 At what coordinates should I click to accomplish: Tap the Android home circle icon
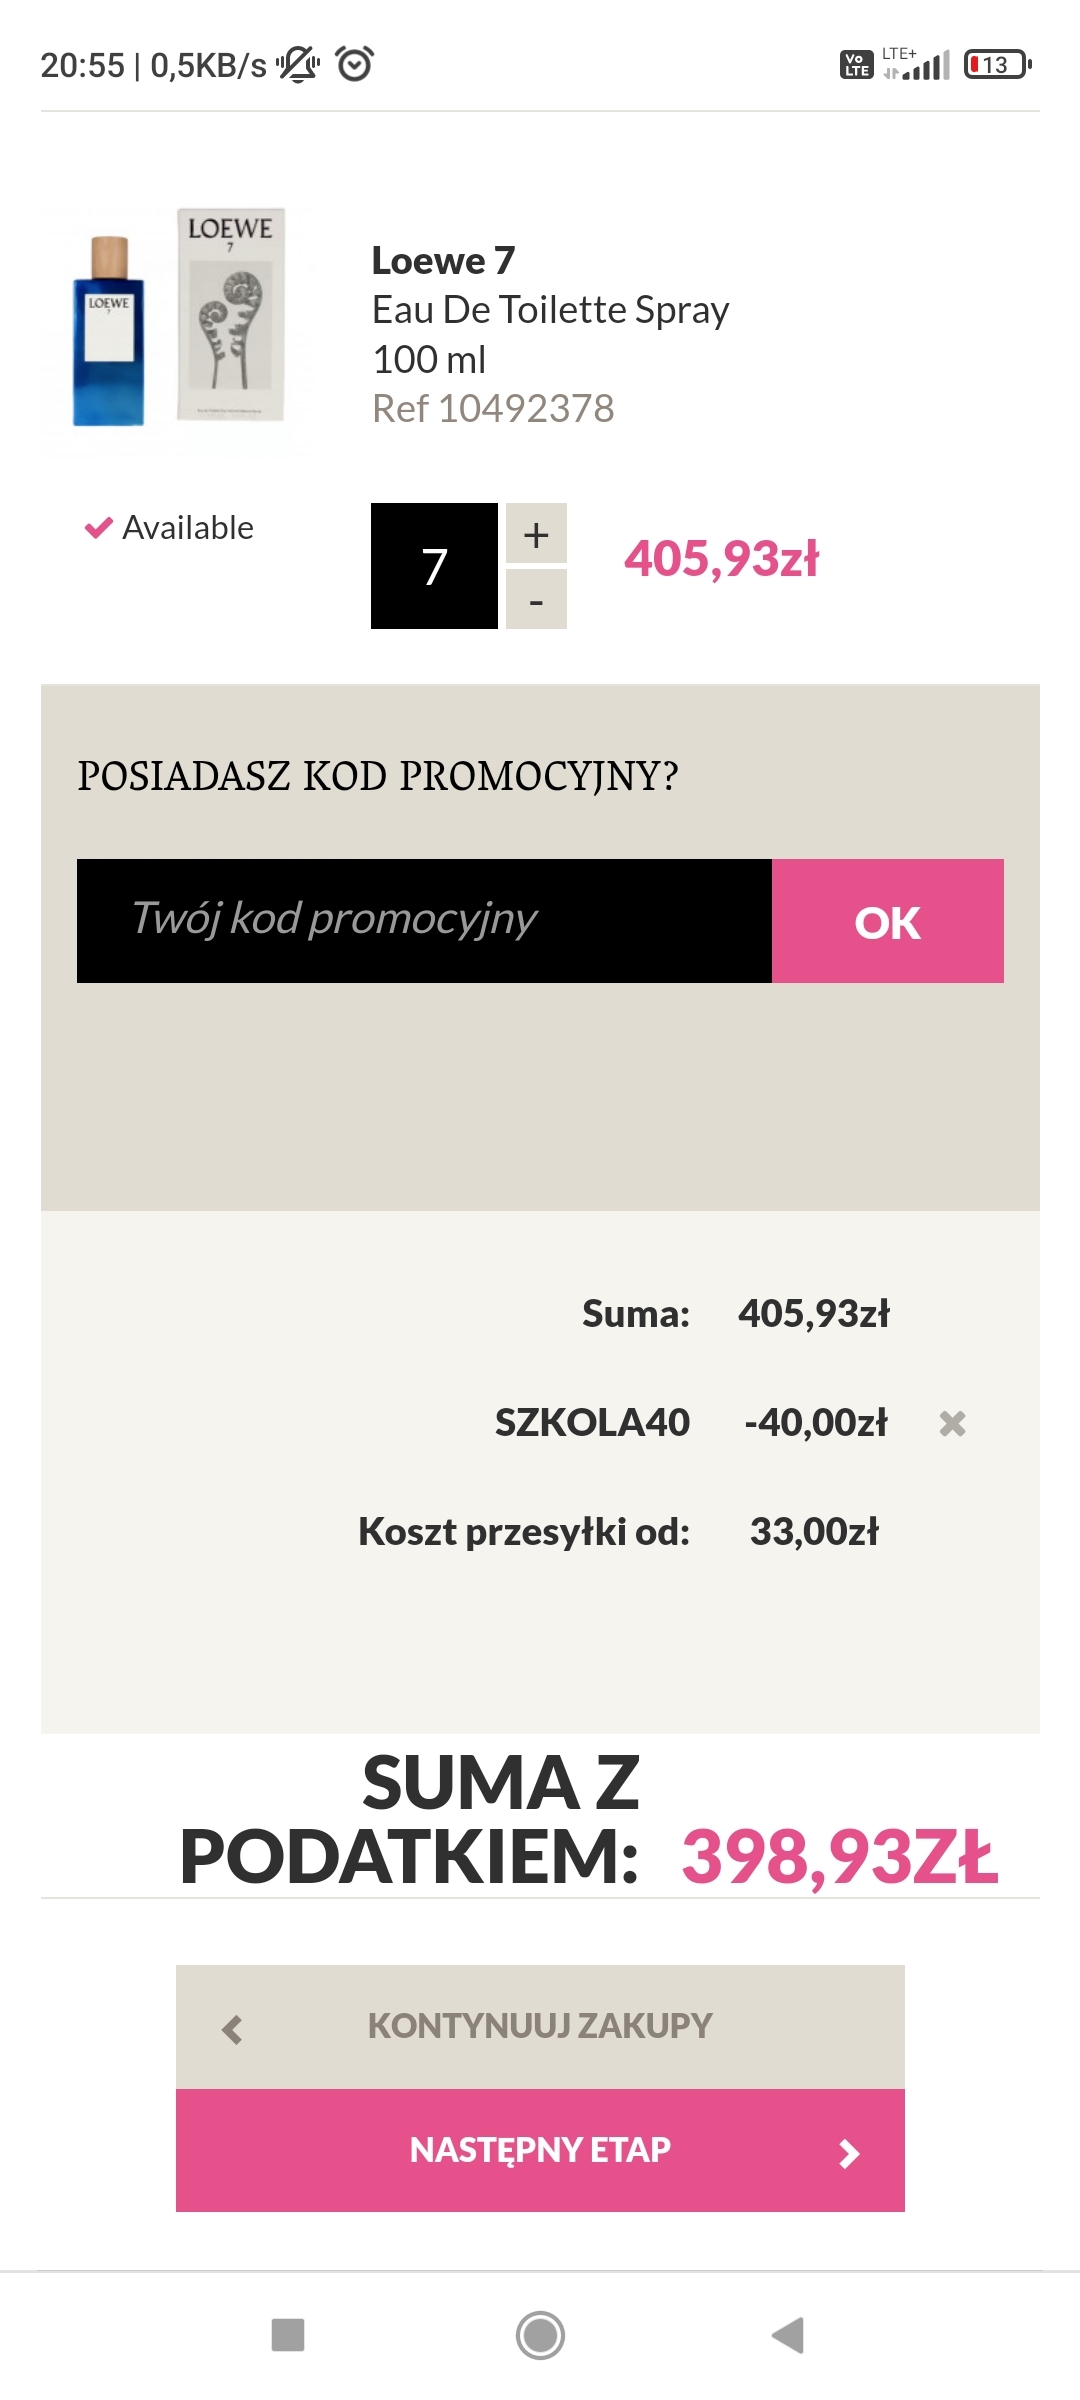tap(540, 2335)
